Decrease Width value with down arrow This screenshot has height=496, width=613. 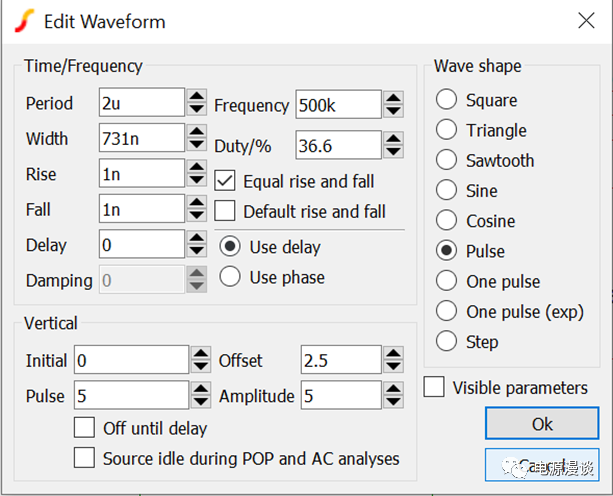coord(198,146)
